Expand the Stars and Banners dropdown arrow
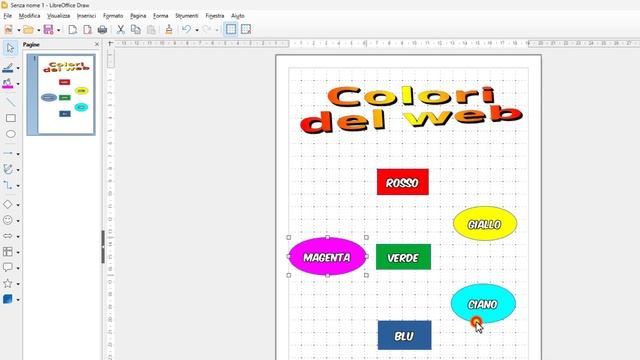The width and height of the screenshot is (640, 360). click(18, 284)
